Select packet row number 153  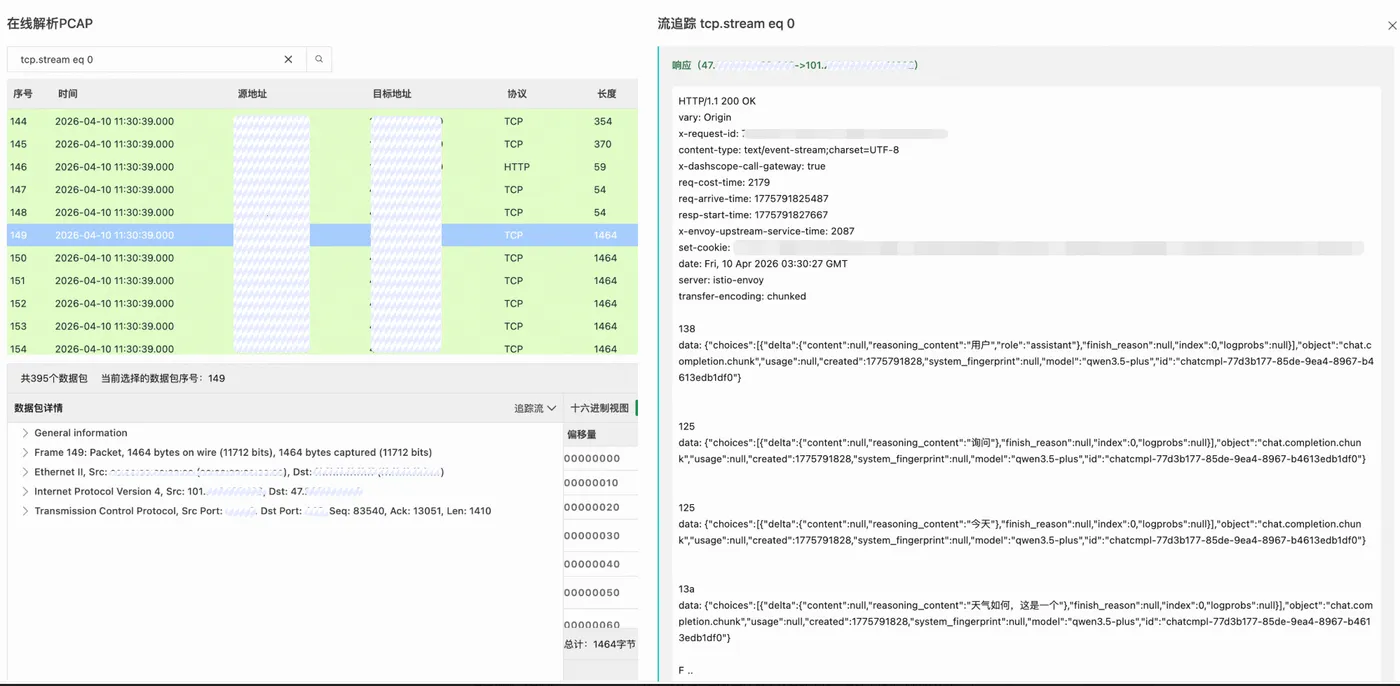point(322,326)
